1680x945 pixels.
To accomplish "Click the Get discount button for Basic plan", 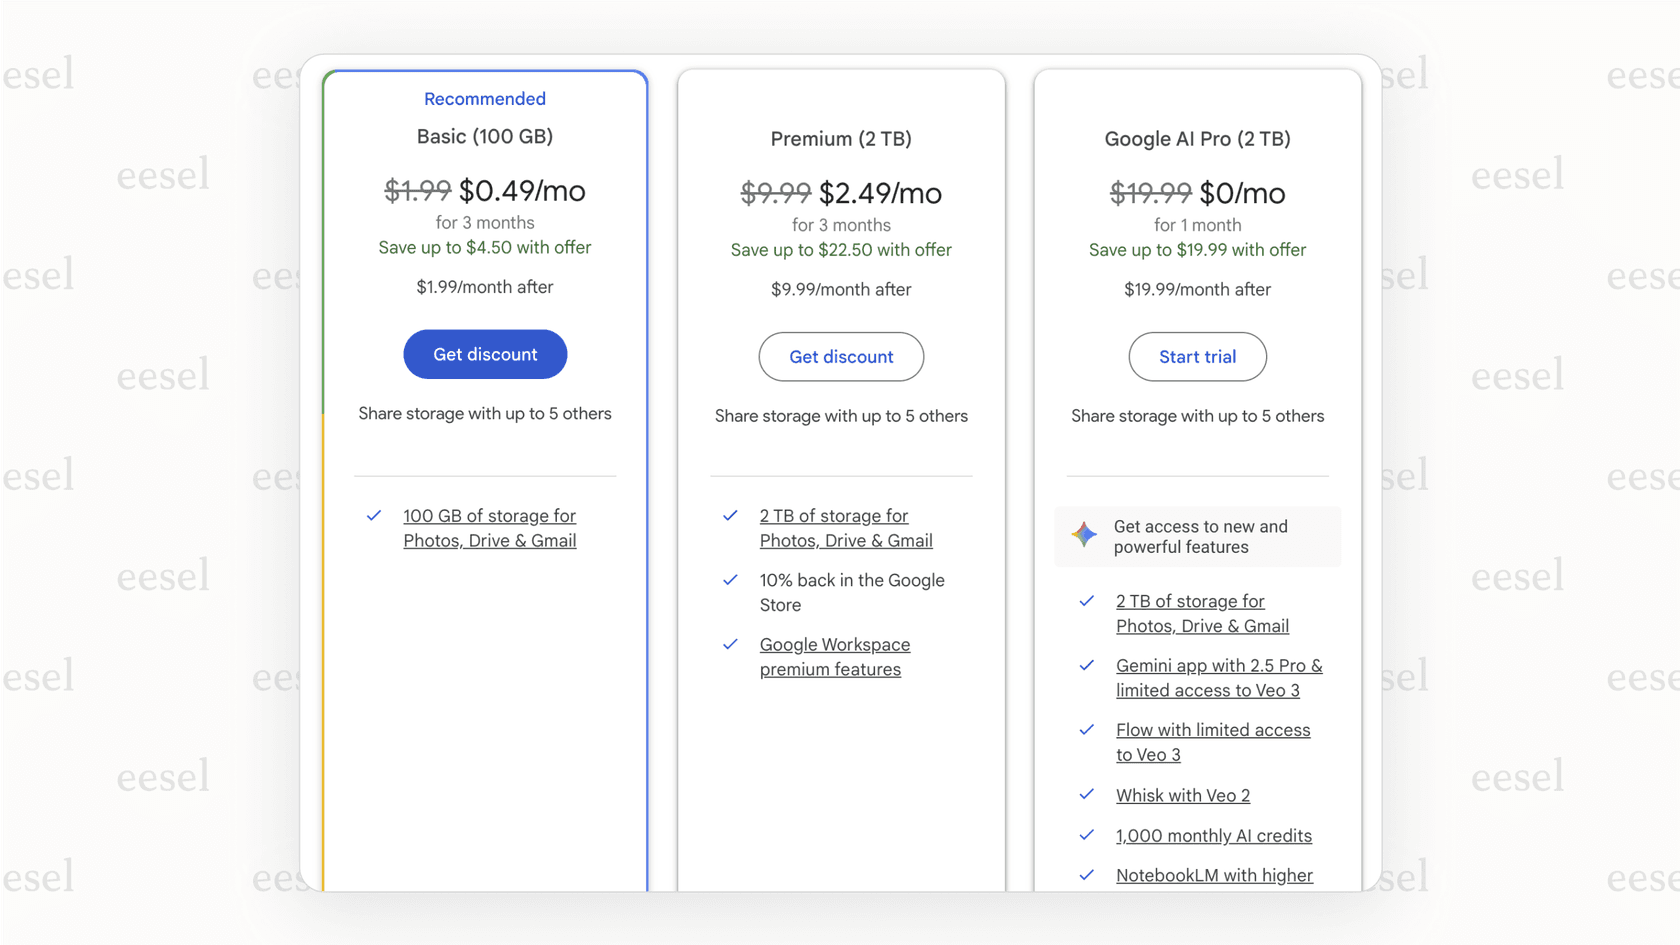I will click(485, 354).
